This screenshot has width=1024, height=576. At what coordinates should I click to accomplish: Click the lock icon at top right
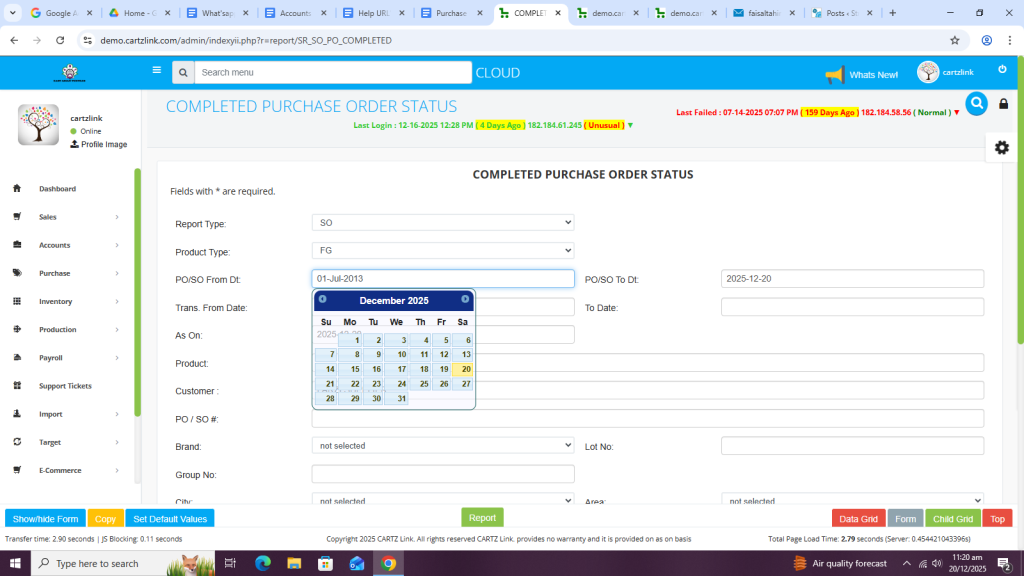(1003, 104)
